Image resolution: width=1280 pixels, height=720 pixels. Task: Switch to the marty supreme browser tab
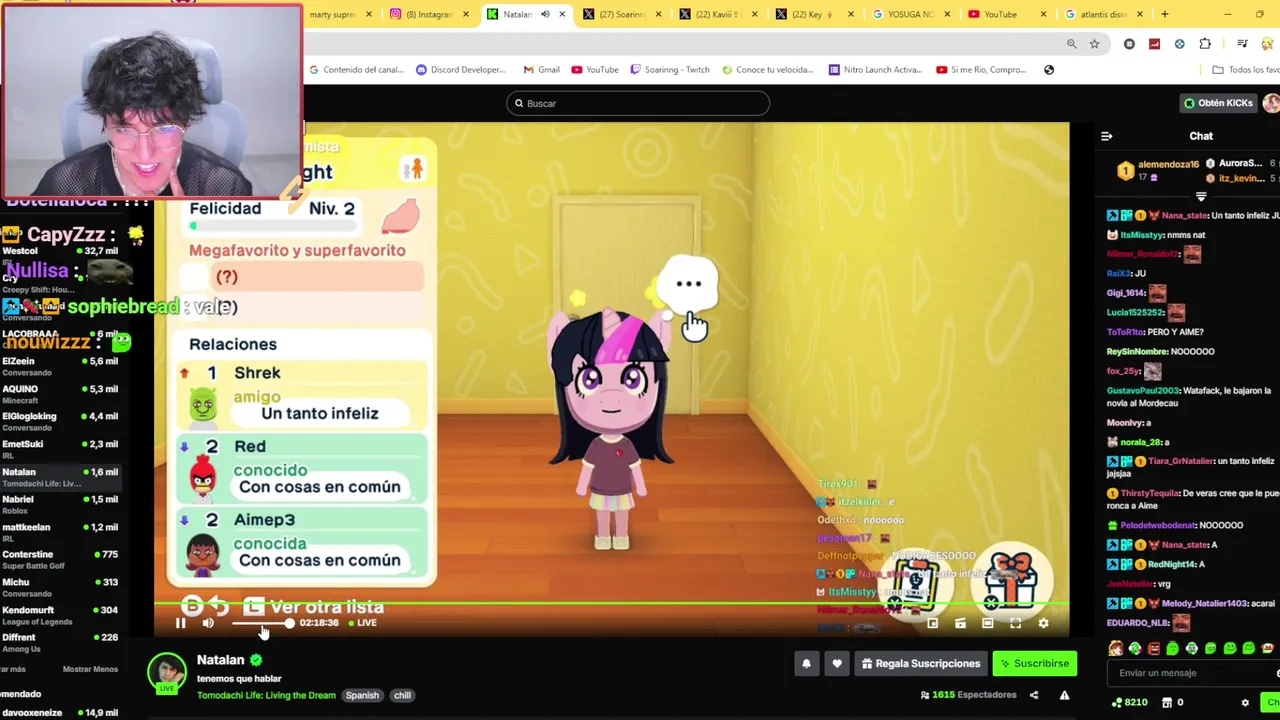coord(335,14)
